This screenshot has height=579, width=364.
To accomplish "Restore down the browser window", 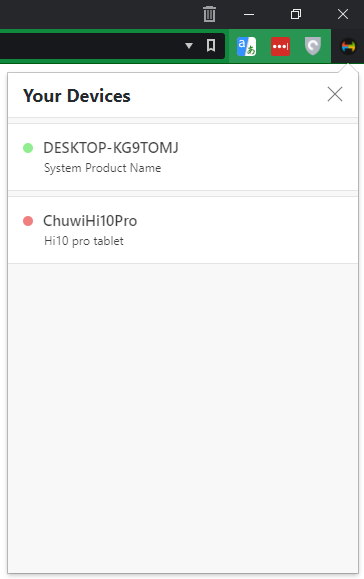I will point(296,14).
